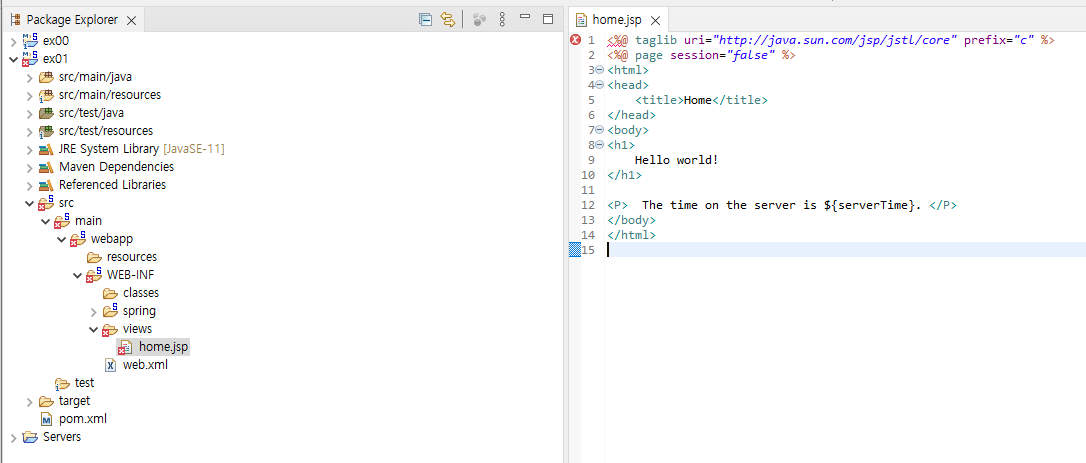Collapse the webapp folder
The width and height of the screenshot is (1086, 463).
[x=61, y=239]
